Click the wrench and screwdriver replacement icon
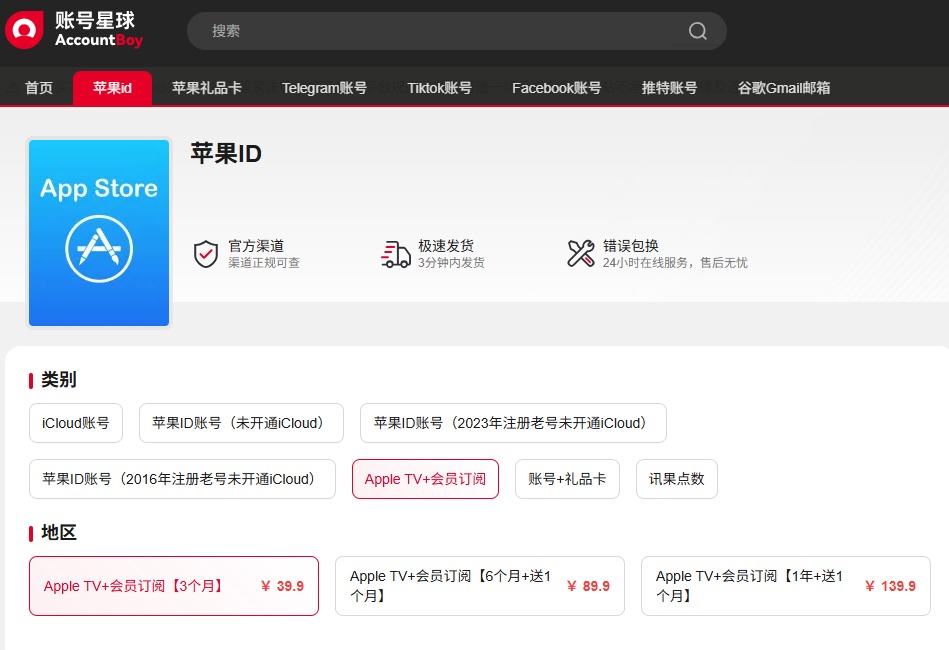 point(580,254)
